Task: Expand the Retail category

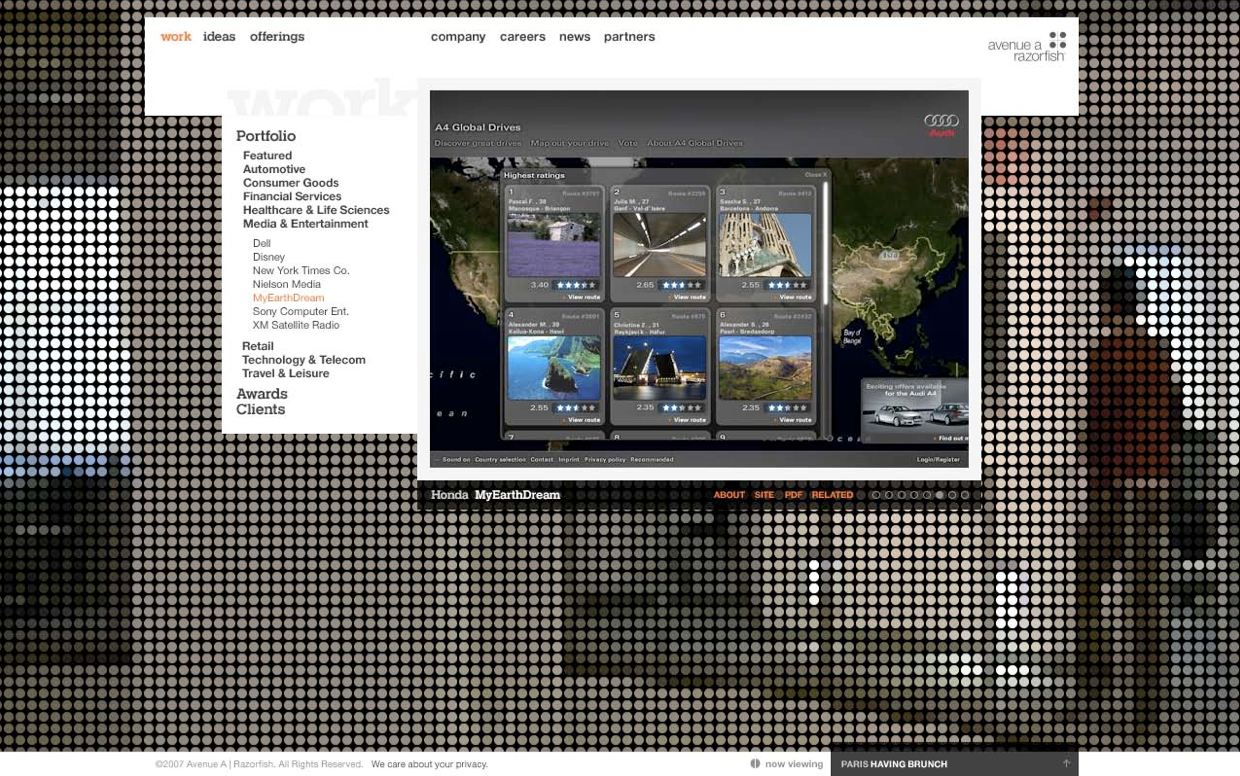Action: [258, 346]
